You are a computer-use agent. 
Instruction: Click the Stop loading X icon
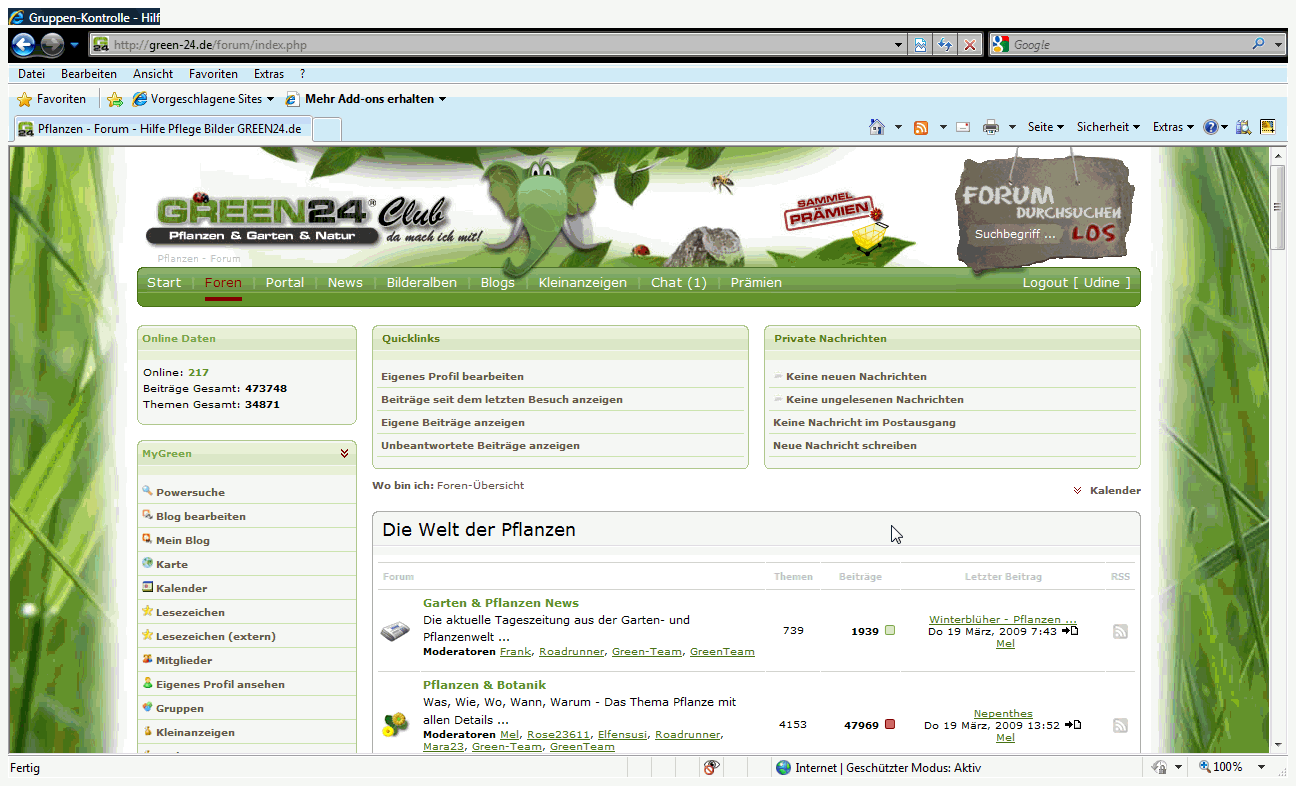[969, 45]
